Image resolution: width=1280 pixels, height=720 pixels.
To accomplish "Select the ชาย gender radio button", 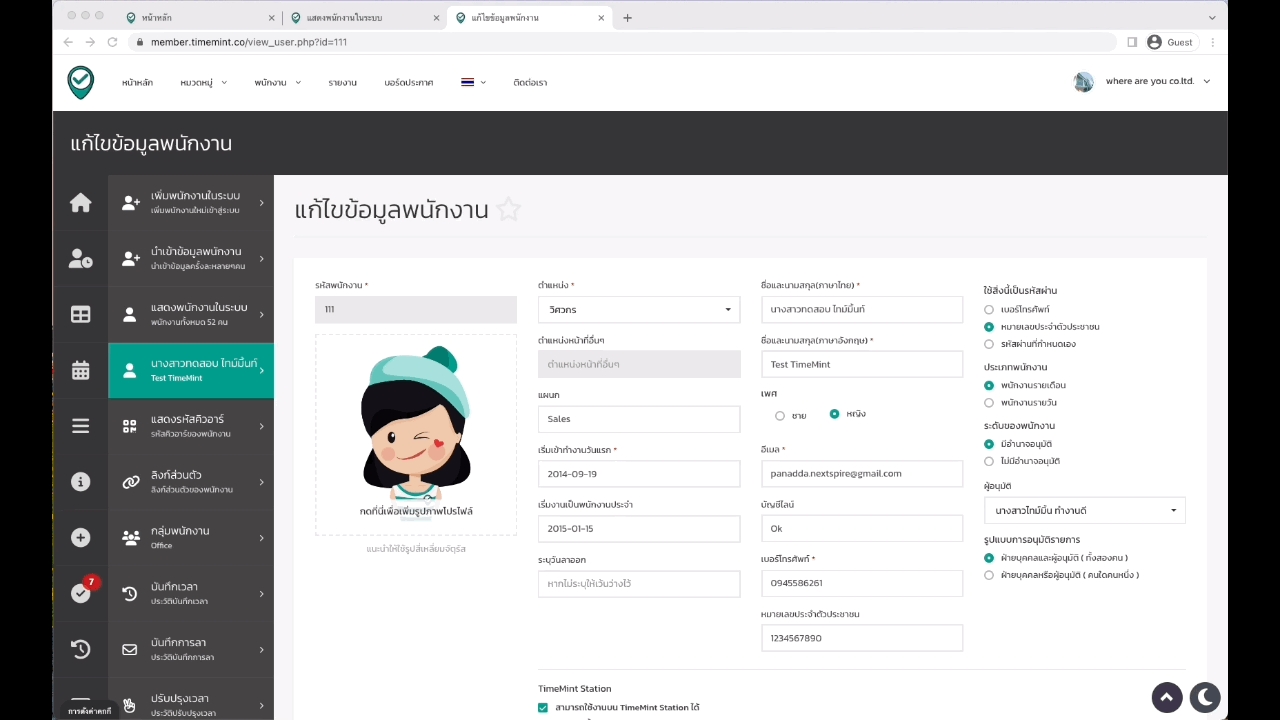I will coord(780,415).
